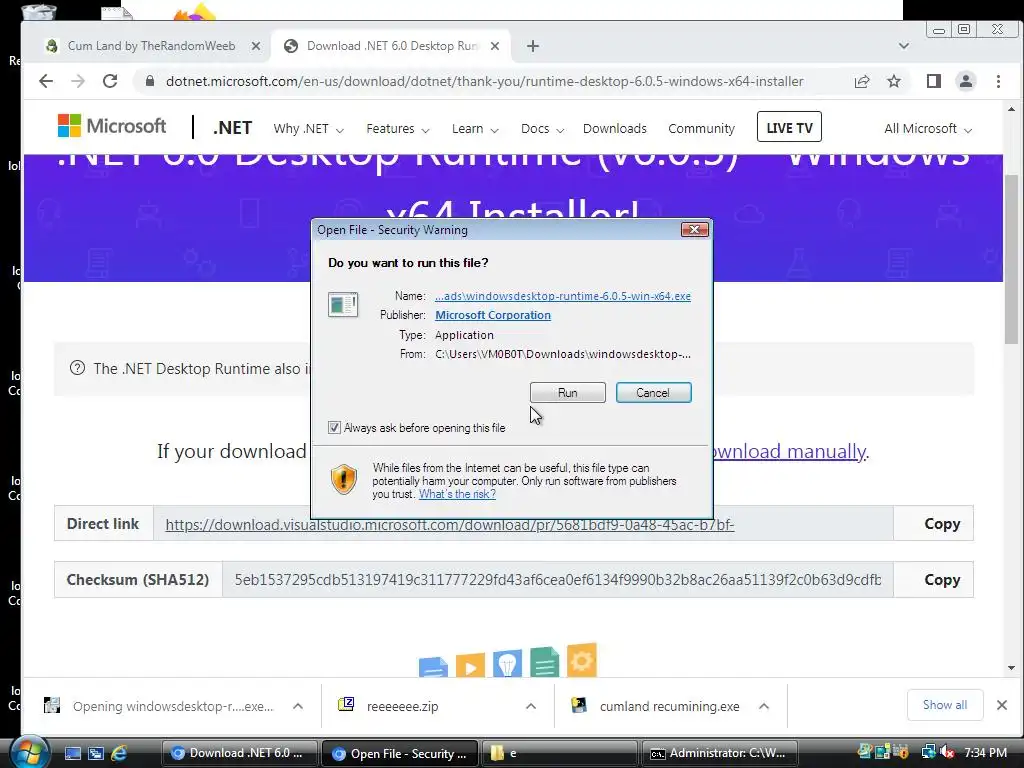Open the What's the risk? link

coord(457,494)
